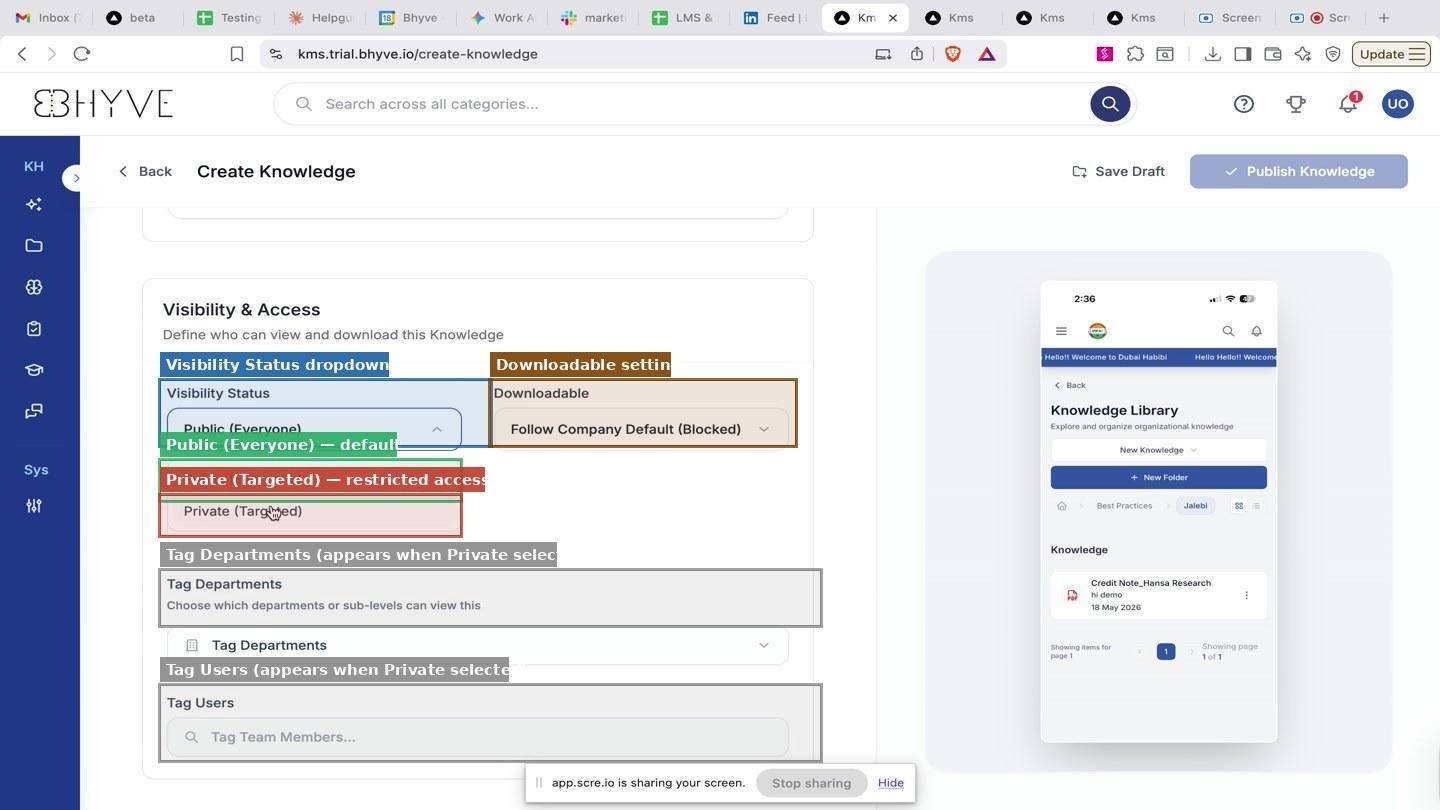This screenshot has width=1440, height=810.
Task: Open the chat bubbles icon in sidebar
Action: click(x=34, y=411)
